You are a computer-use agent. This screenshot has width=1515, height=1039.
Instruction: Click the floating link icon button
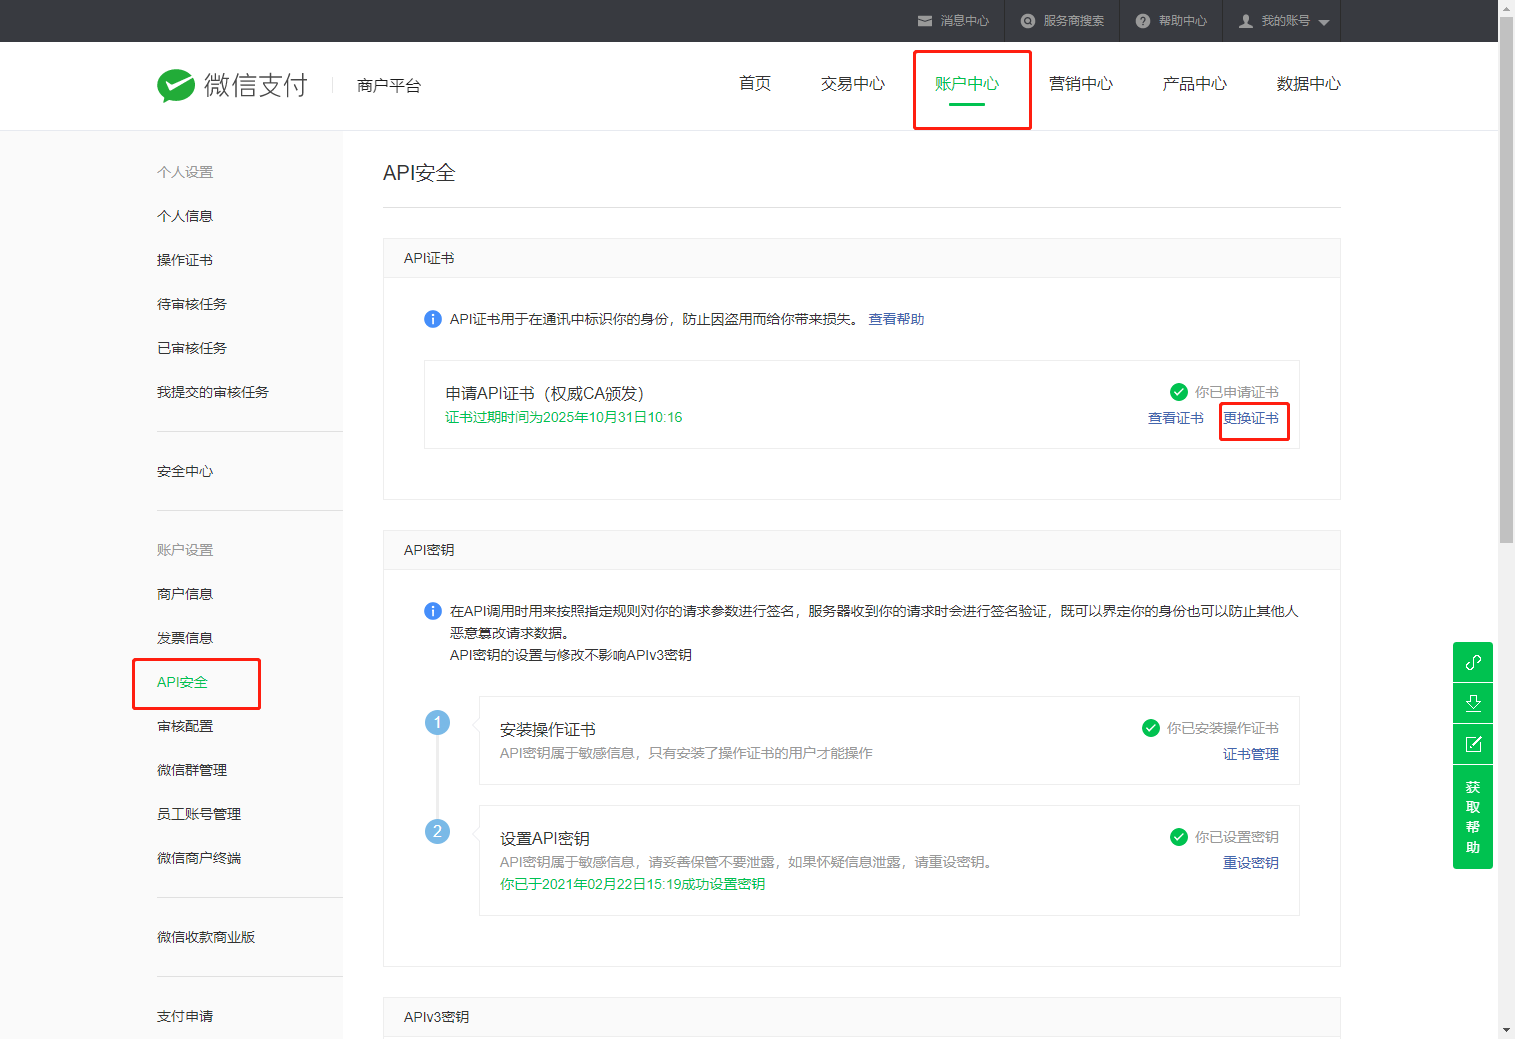pos(1473,662)
